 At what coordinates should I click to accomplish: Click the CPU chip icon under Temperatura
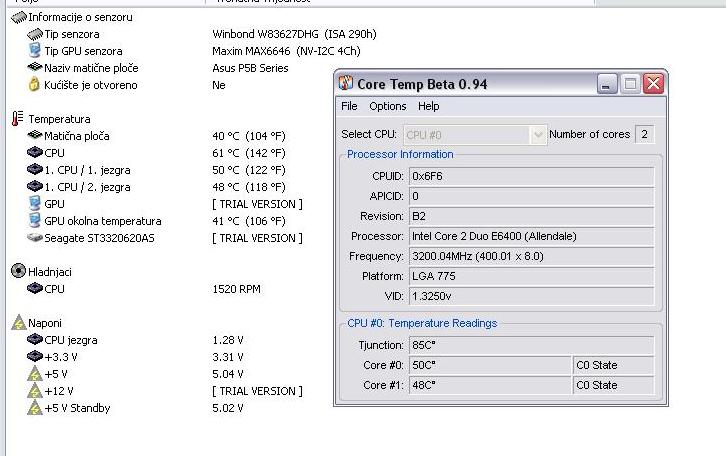click(35, 152)
